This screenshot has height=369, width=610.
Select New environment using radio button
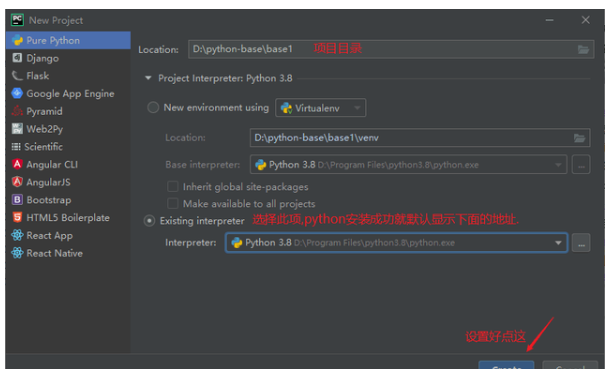point(153,107)
